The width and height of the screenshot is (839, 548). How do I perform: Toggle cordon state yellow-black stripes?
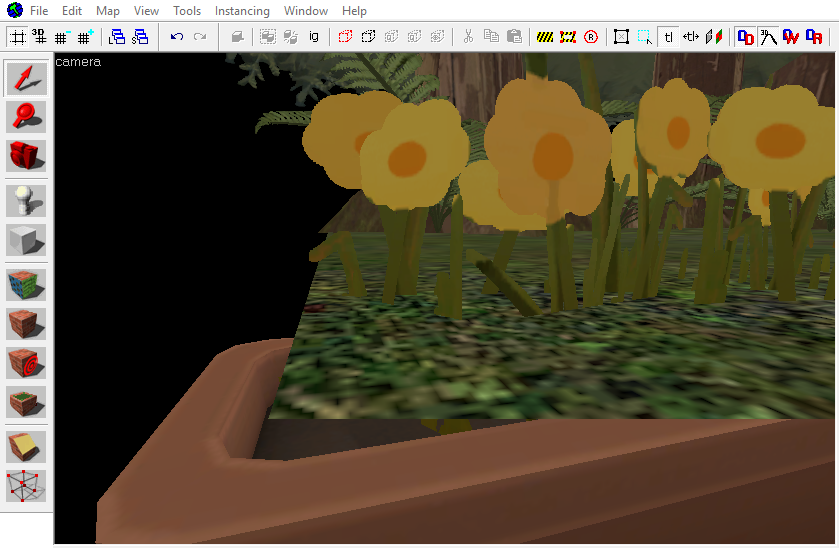pos(545,37)
